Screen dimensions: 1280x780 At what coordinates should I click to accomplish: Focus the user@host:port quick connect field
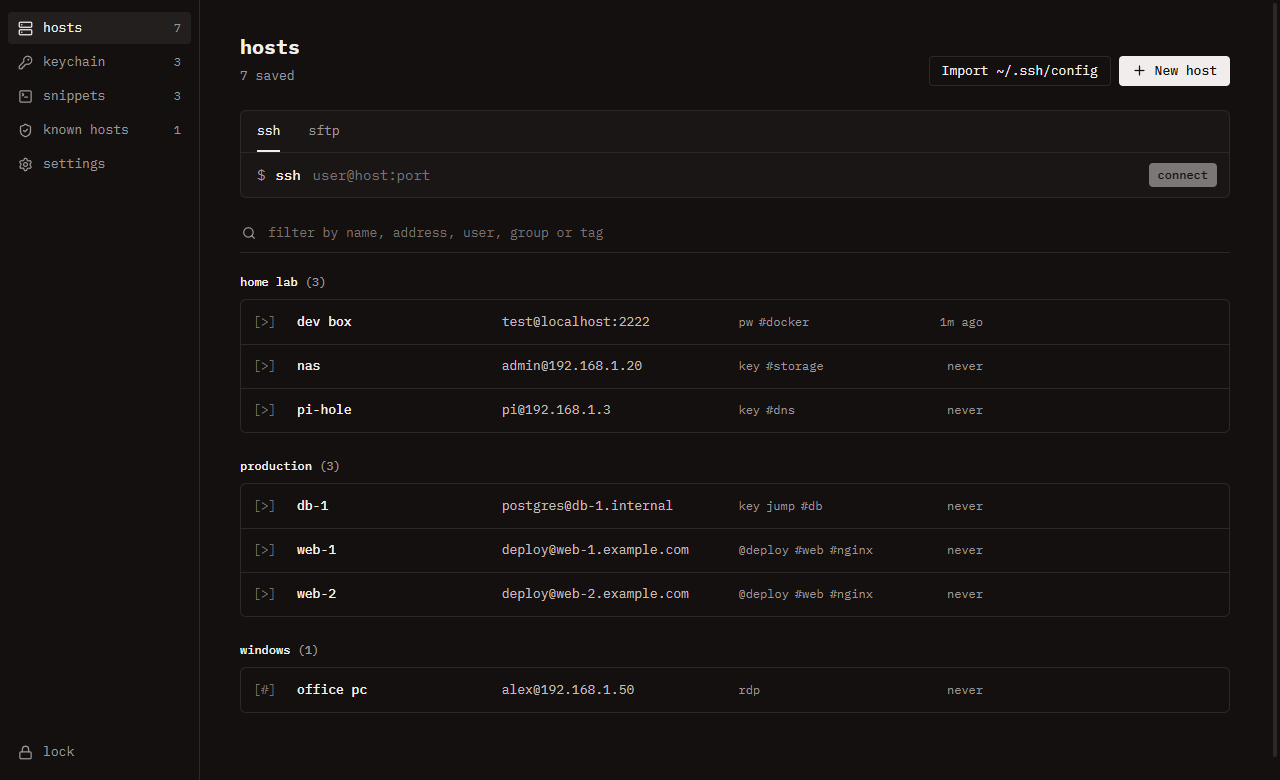[724, 175]
